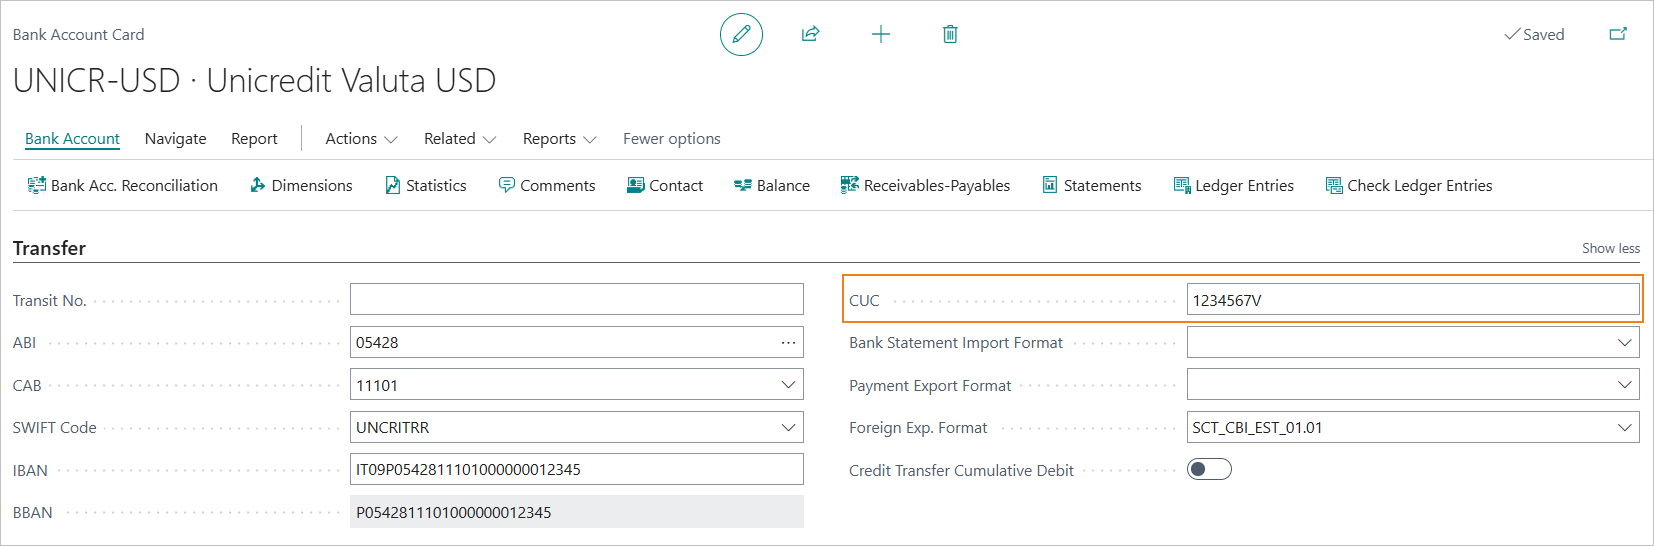
Task: Click the Bank Account Card caption
Action: pyautogui.click(x=78, y=34)
